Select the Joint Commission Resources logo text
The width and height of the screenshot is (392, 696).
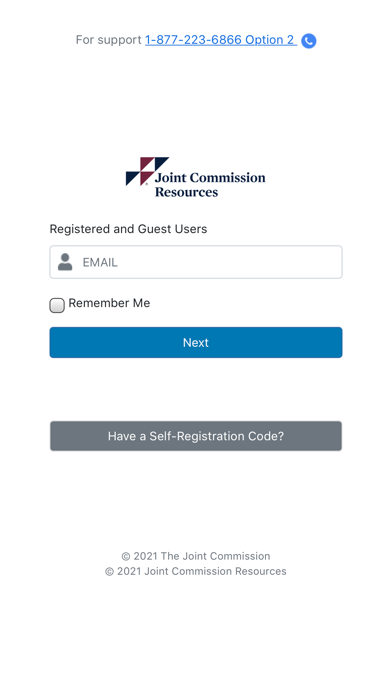tap(210, 185)
